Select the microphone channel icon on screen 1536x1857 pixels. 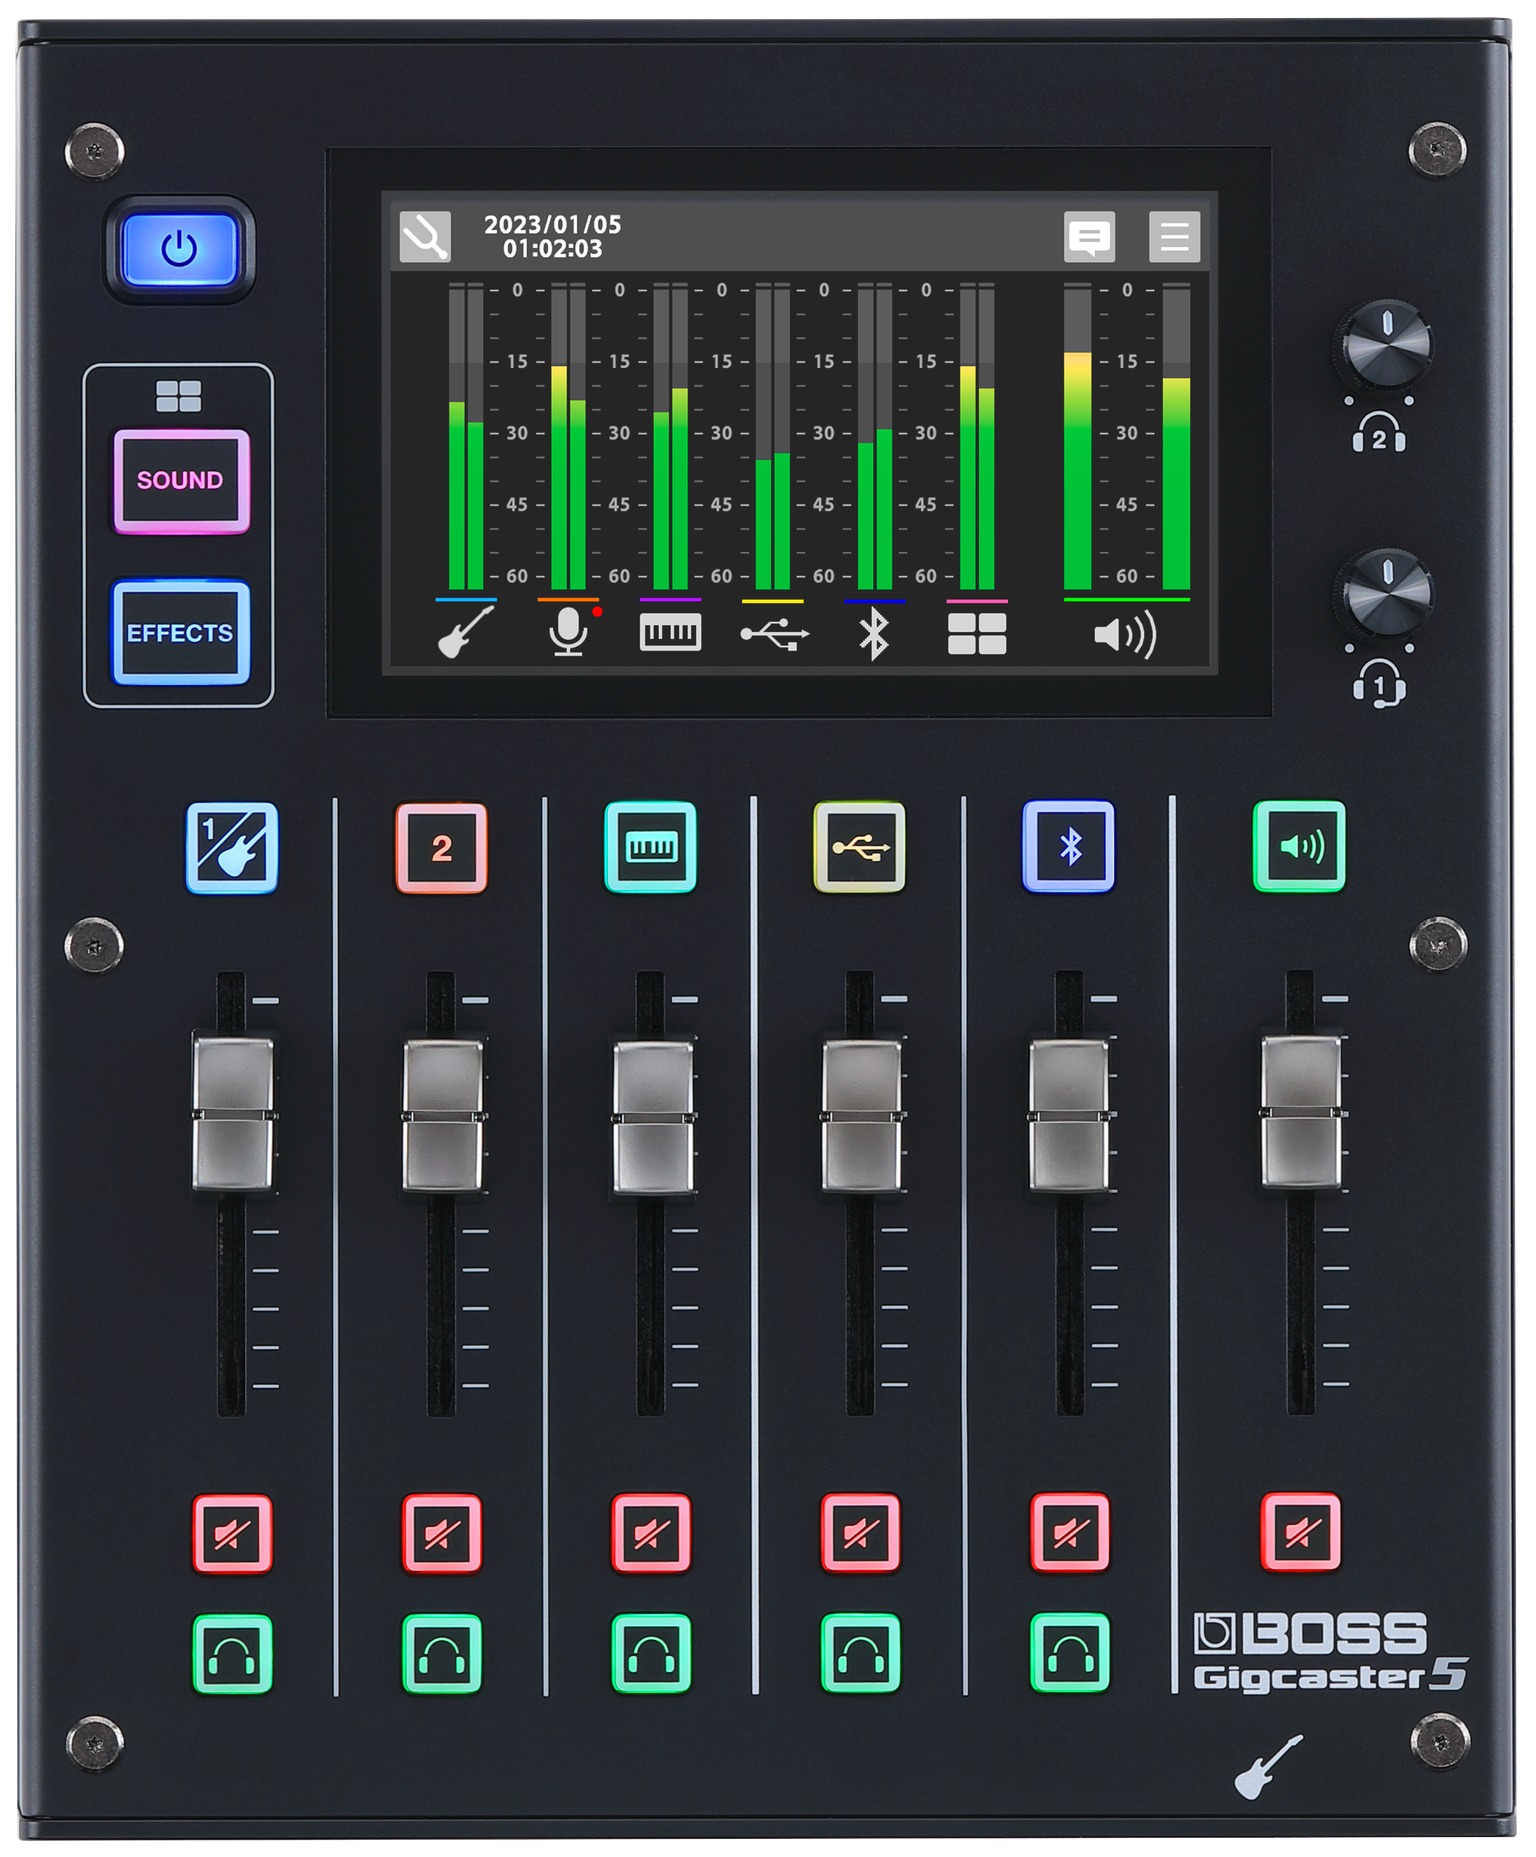tap(569, 632)
